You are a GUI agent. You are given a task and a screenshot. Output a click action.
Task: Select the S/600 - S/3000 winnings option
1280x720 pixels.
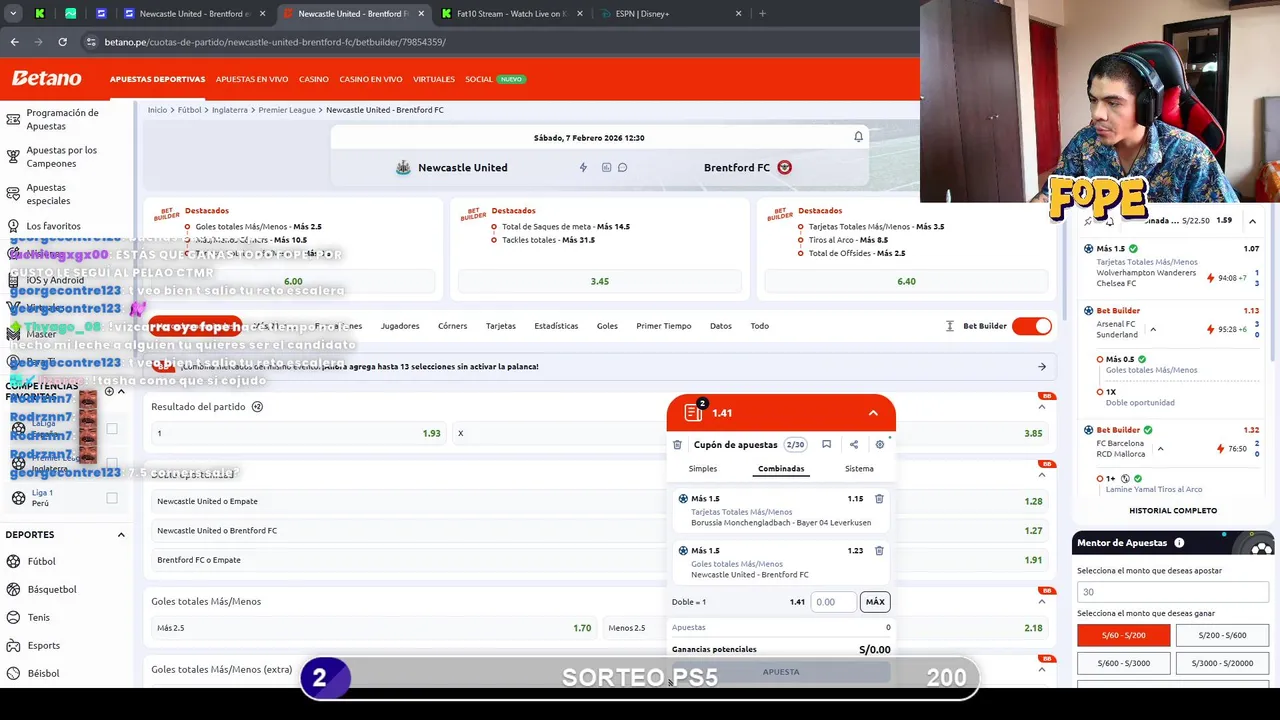coord(1123,663)
